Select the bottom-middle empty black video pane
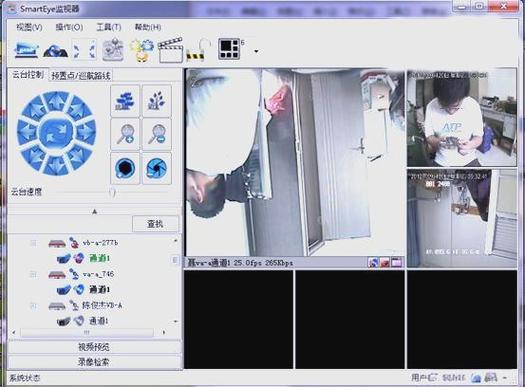This screenshot has height=387, width=525. (350, 319)
